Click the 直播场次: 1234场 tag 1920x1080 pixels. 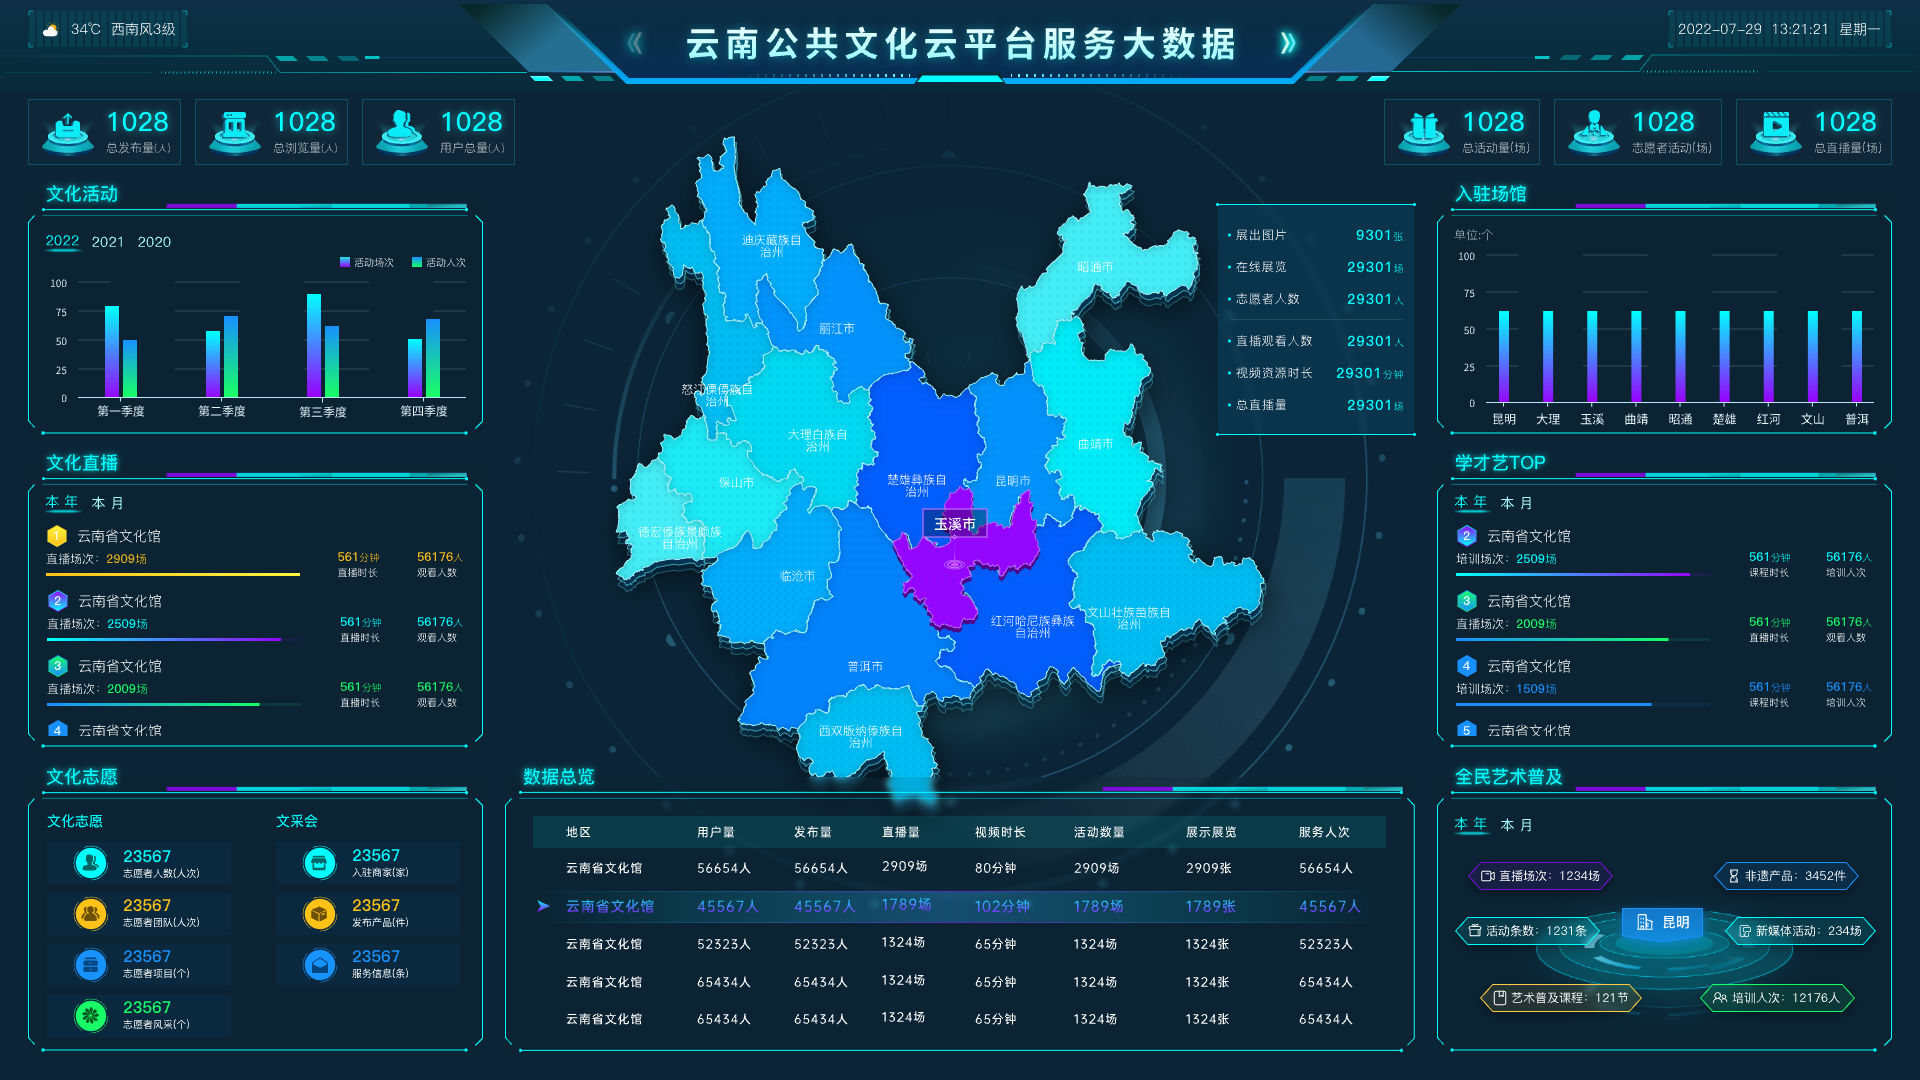pyautogui.click(x=1539, y=876)
